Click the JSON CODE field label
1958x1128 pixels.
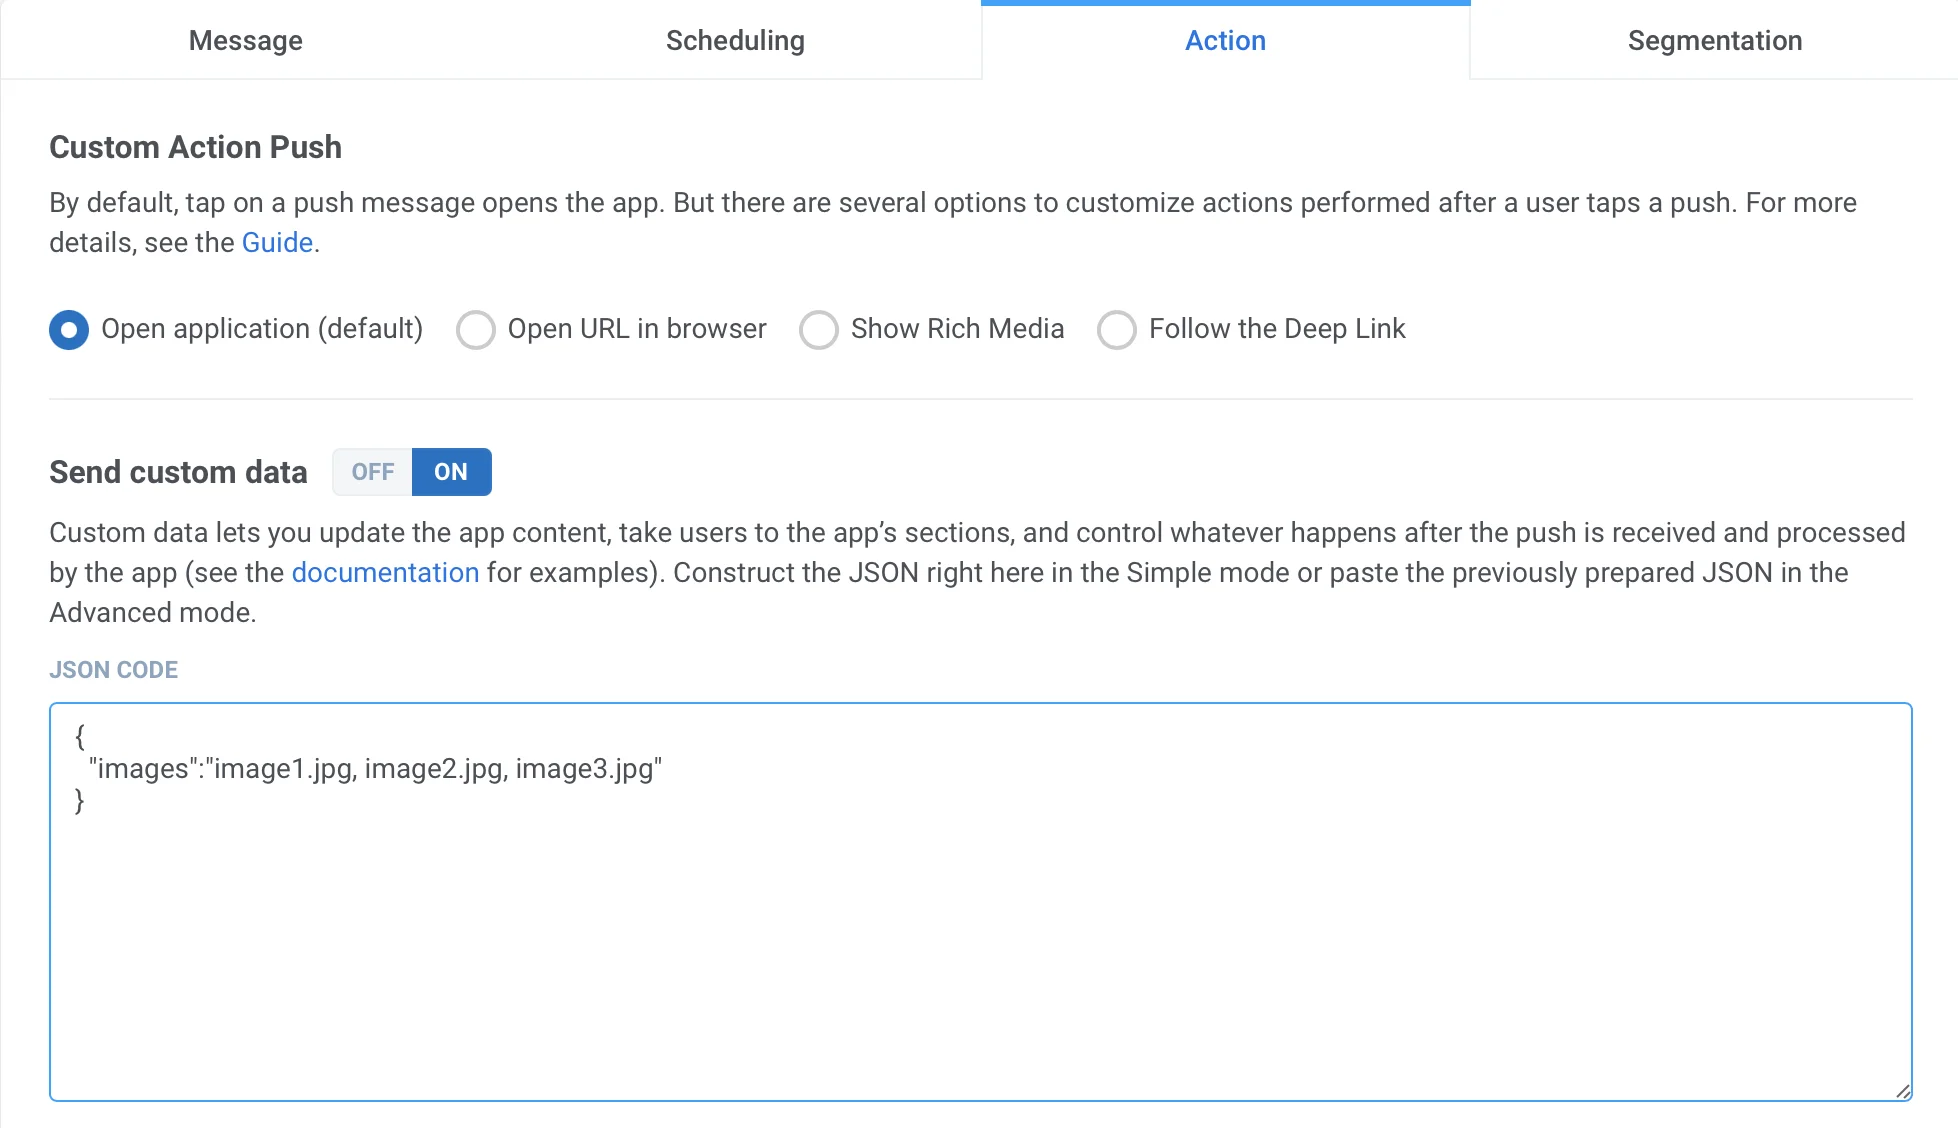(114, 670)
